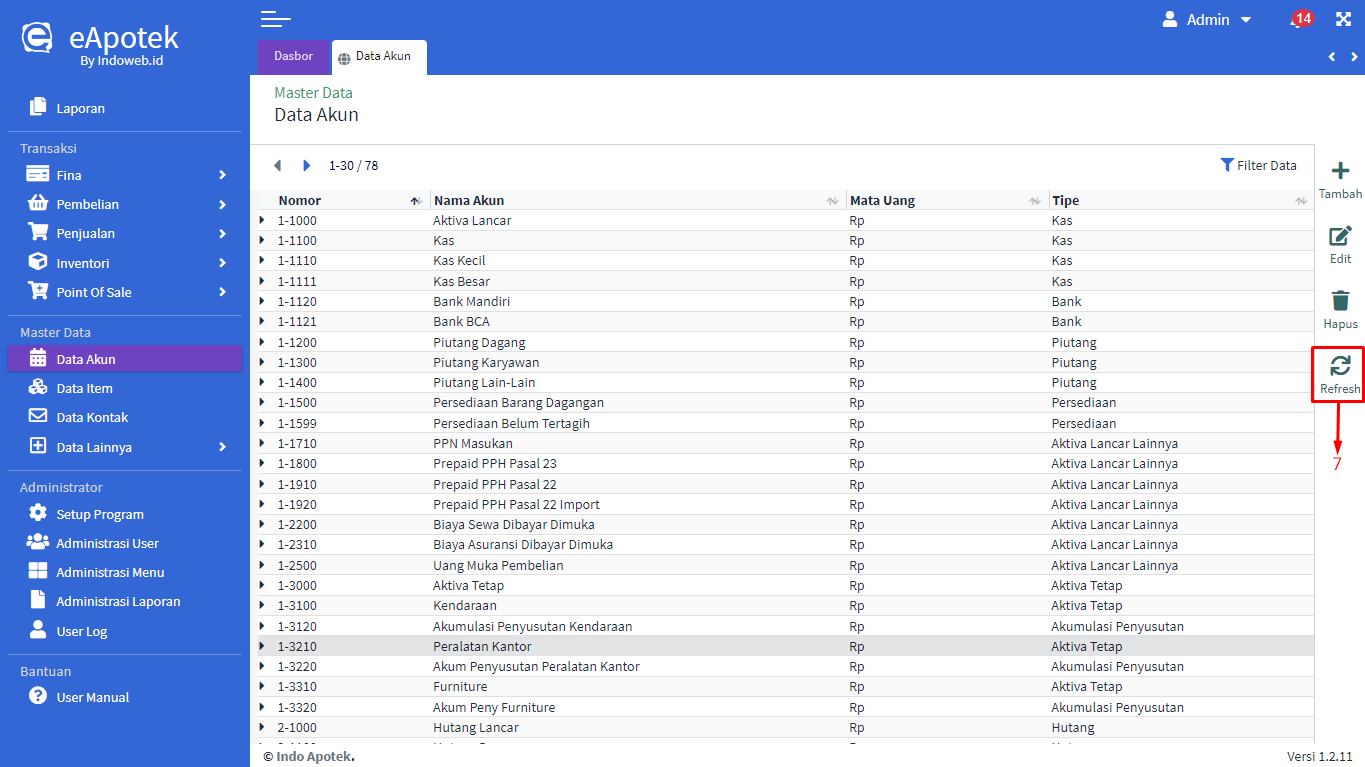Switch to the Dasbor tab
Viewport: 1365px width, 767px height.
293,56
